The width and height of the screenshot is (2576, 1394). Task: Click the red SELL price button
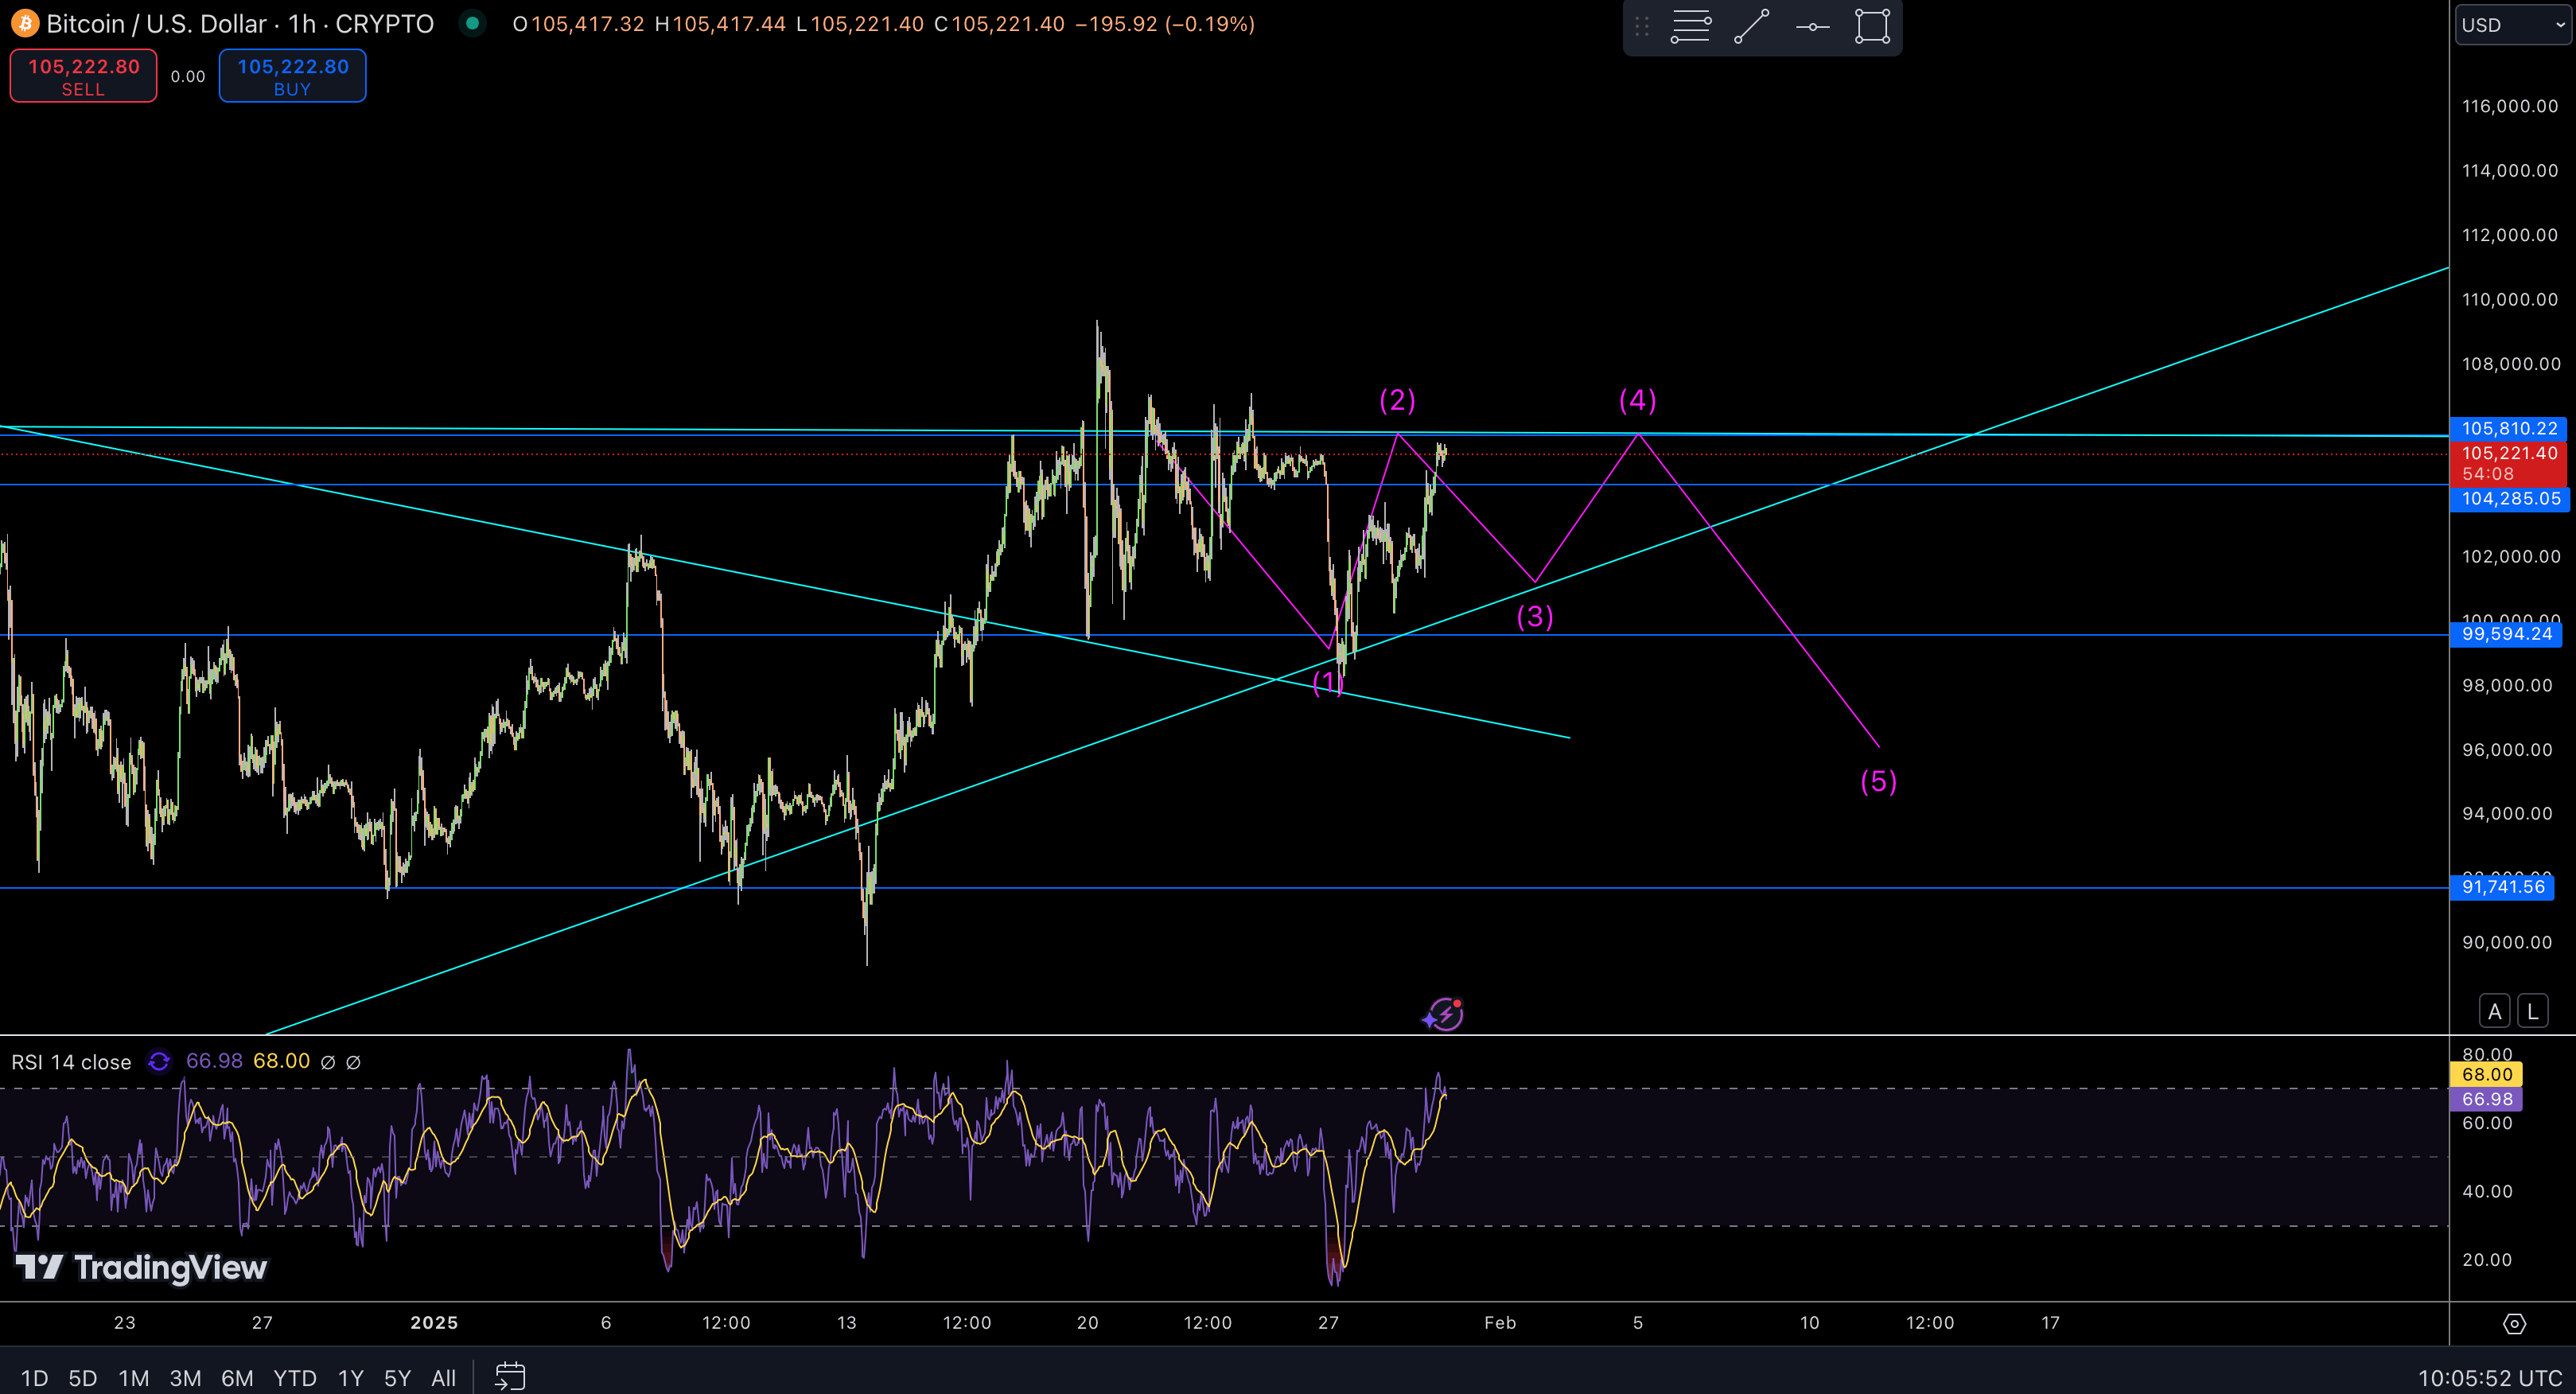[83, 76]
